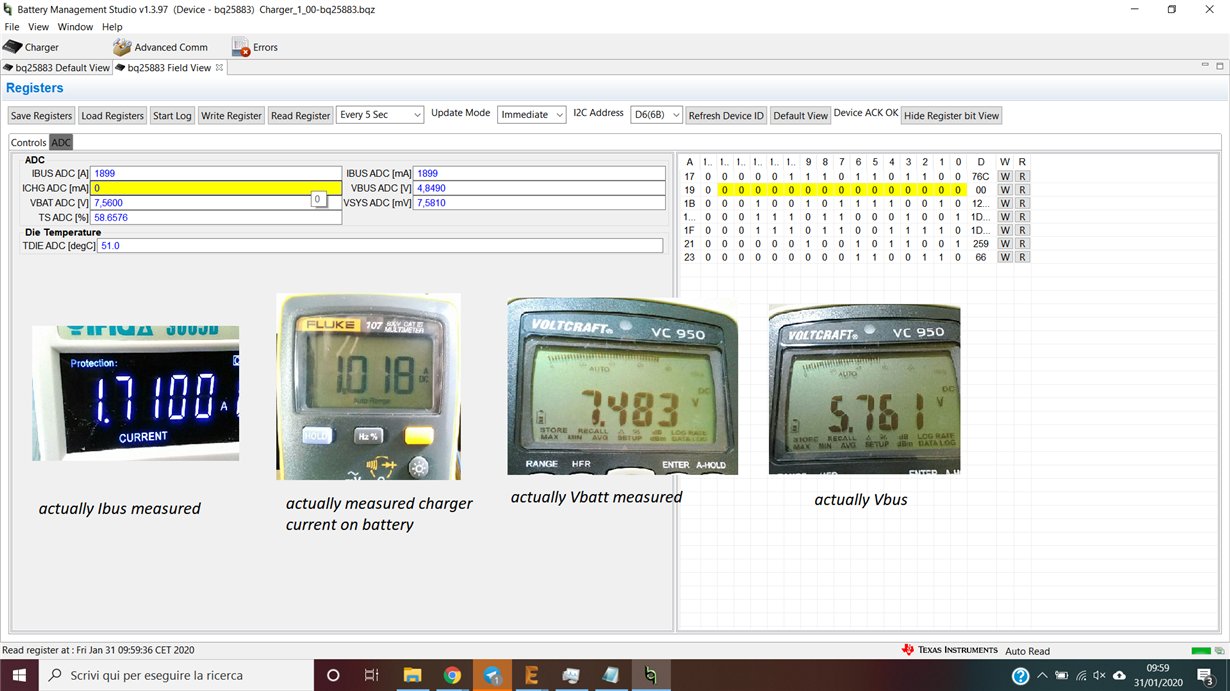
Task: Read register 21 with R button
Action: 1022,244
